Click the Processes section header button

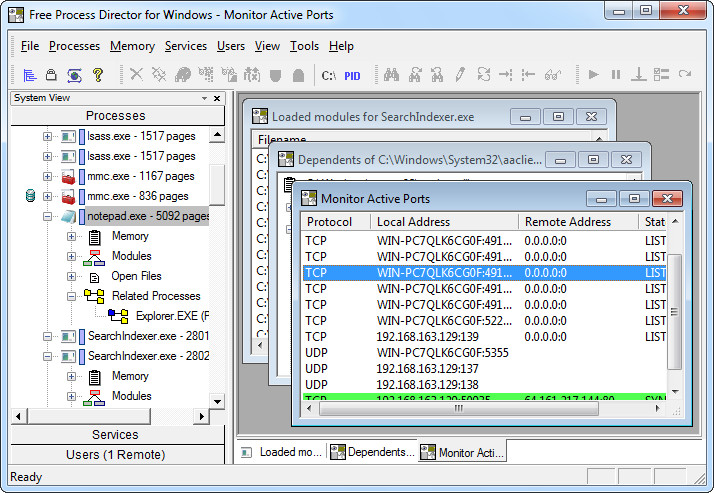(117, 116)
